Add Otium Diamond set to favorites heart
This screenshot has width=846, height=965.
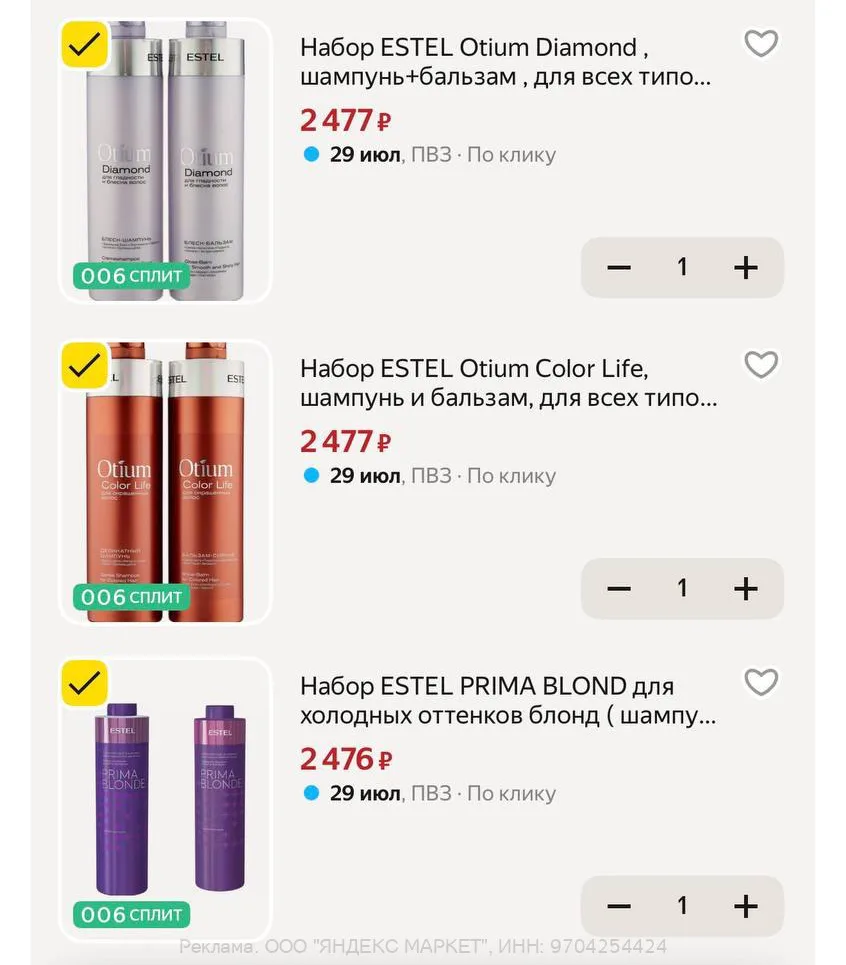pyautogui.click(x=761, y=43)
